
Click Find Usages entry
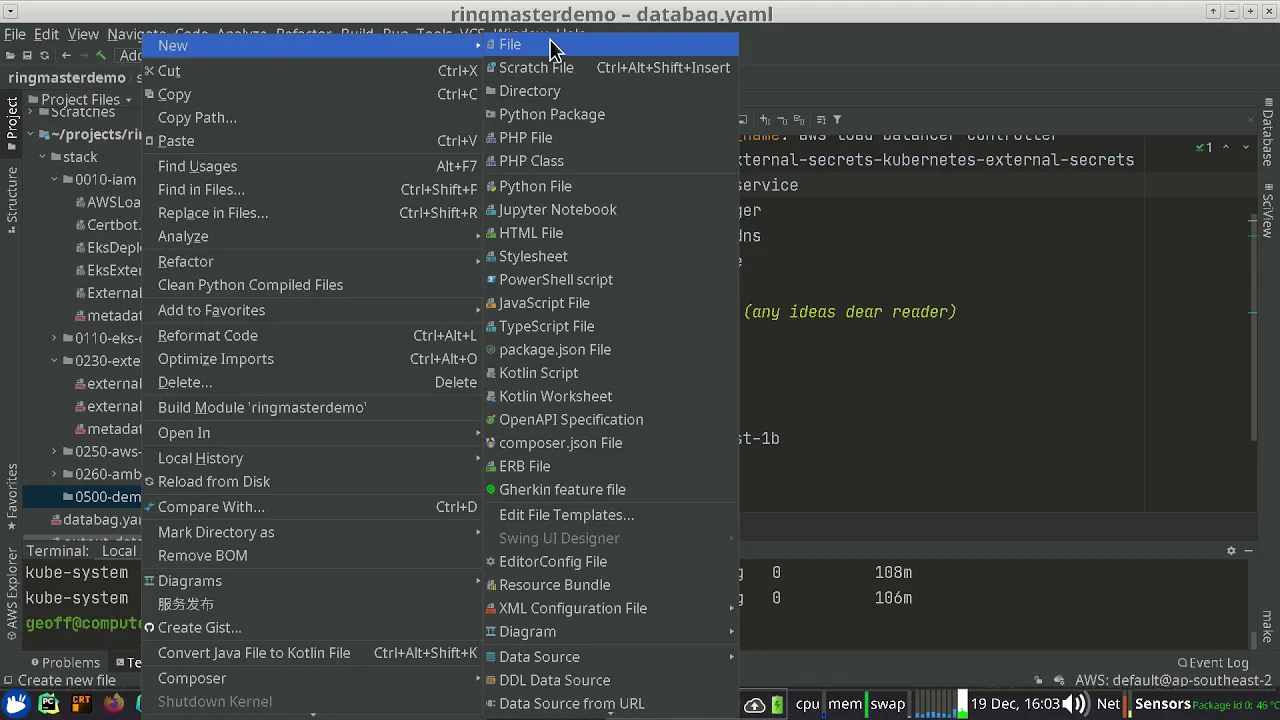[313, 167]
